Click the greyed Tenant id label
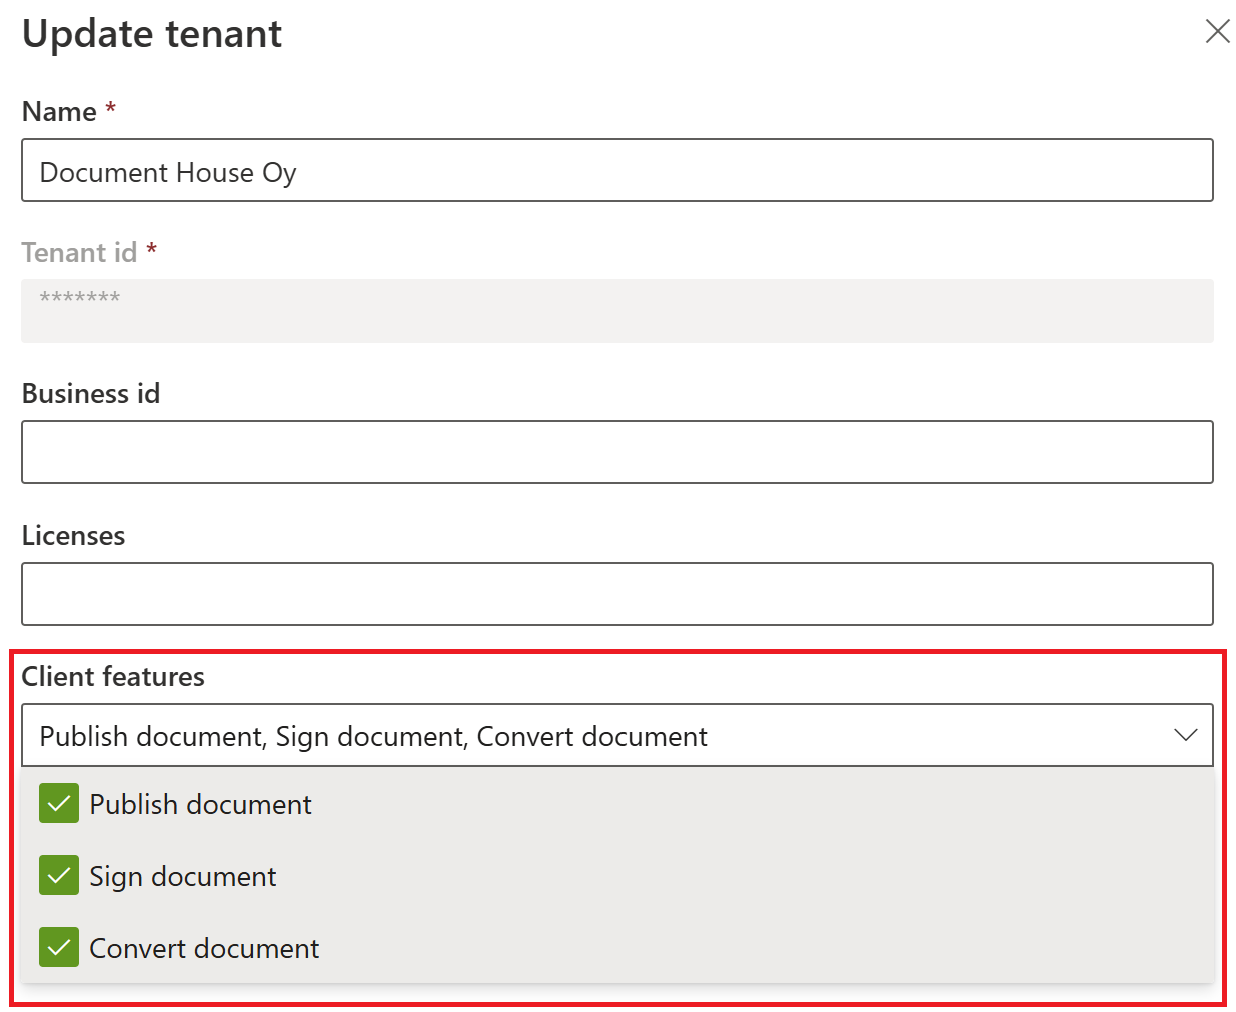This screenshot has width=1236, height=1012. pyautogui.click(x=79, y=253)
